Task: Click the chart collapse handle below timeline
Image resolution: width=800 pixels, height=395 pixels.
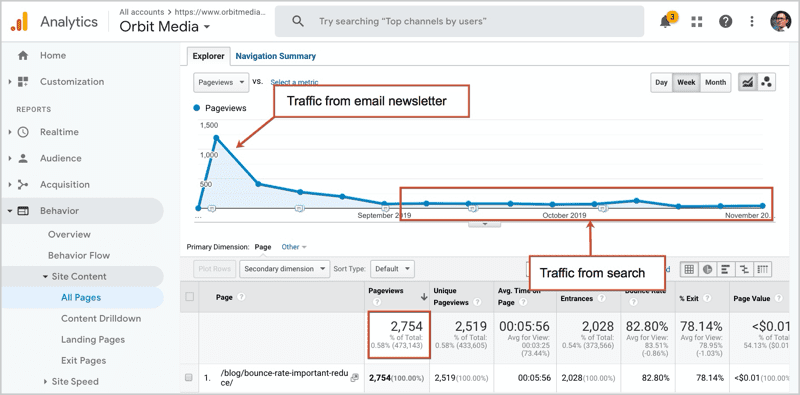Action: (485, 224)
